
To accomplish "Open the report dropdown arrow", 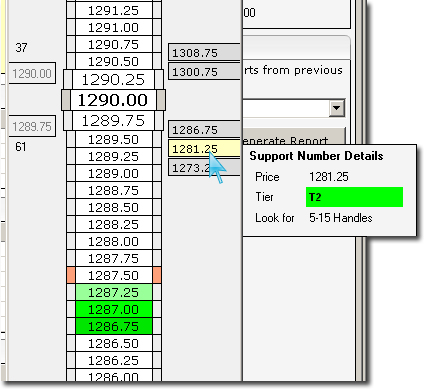I will (337, 108).
